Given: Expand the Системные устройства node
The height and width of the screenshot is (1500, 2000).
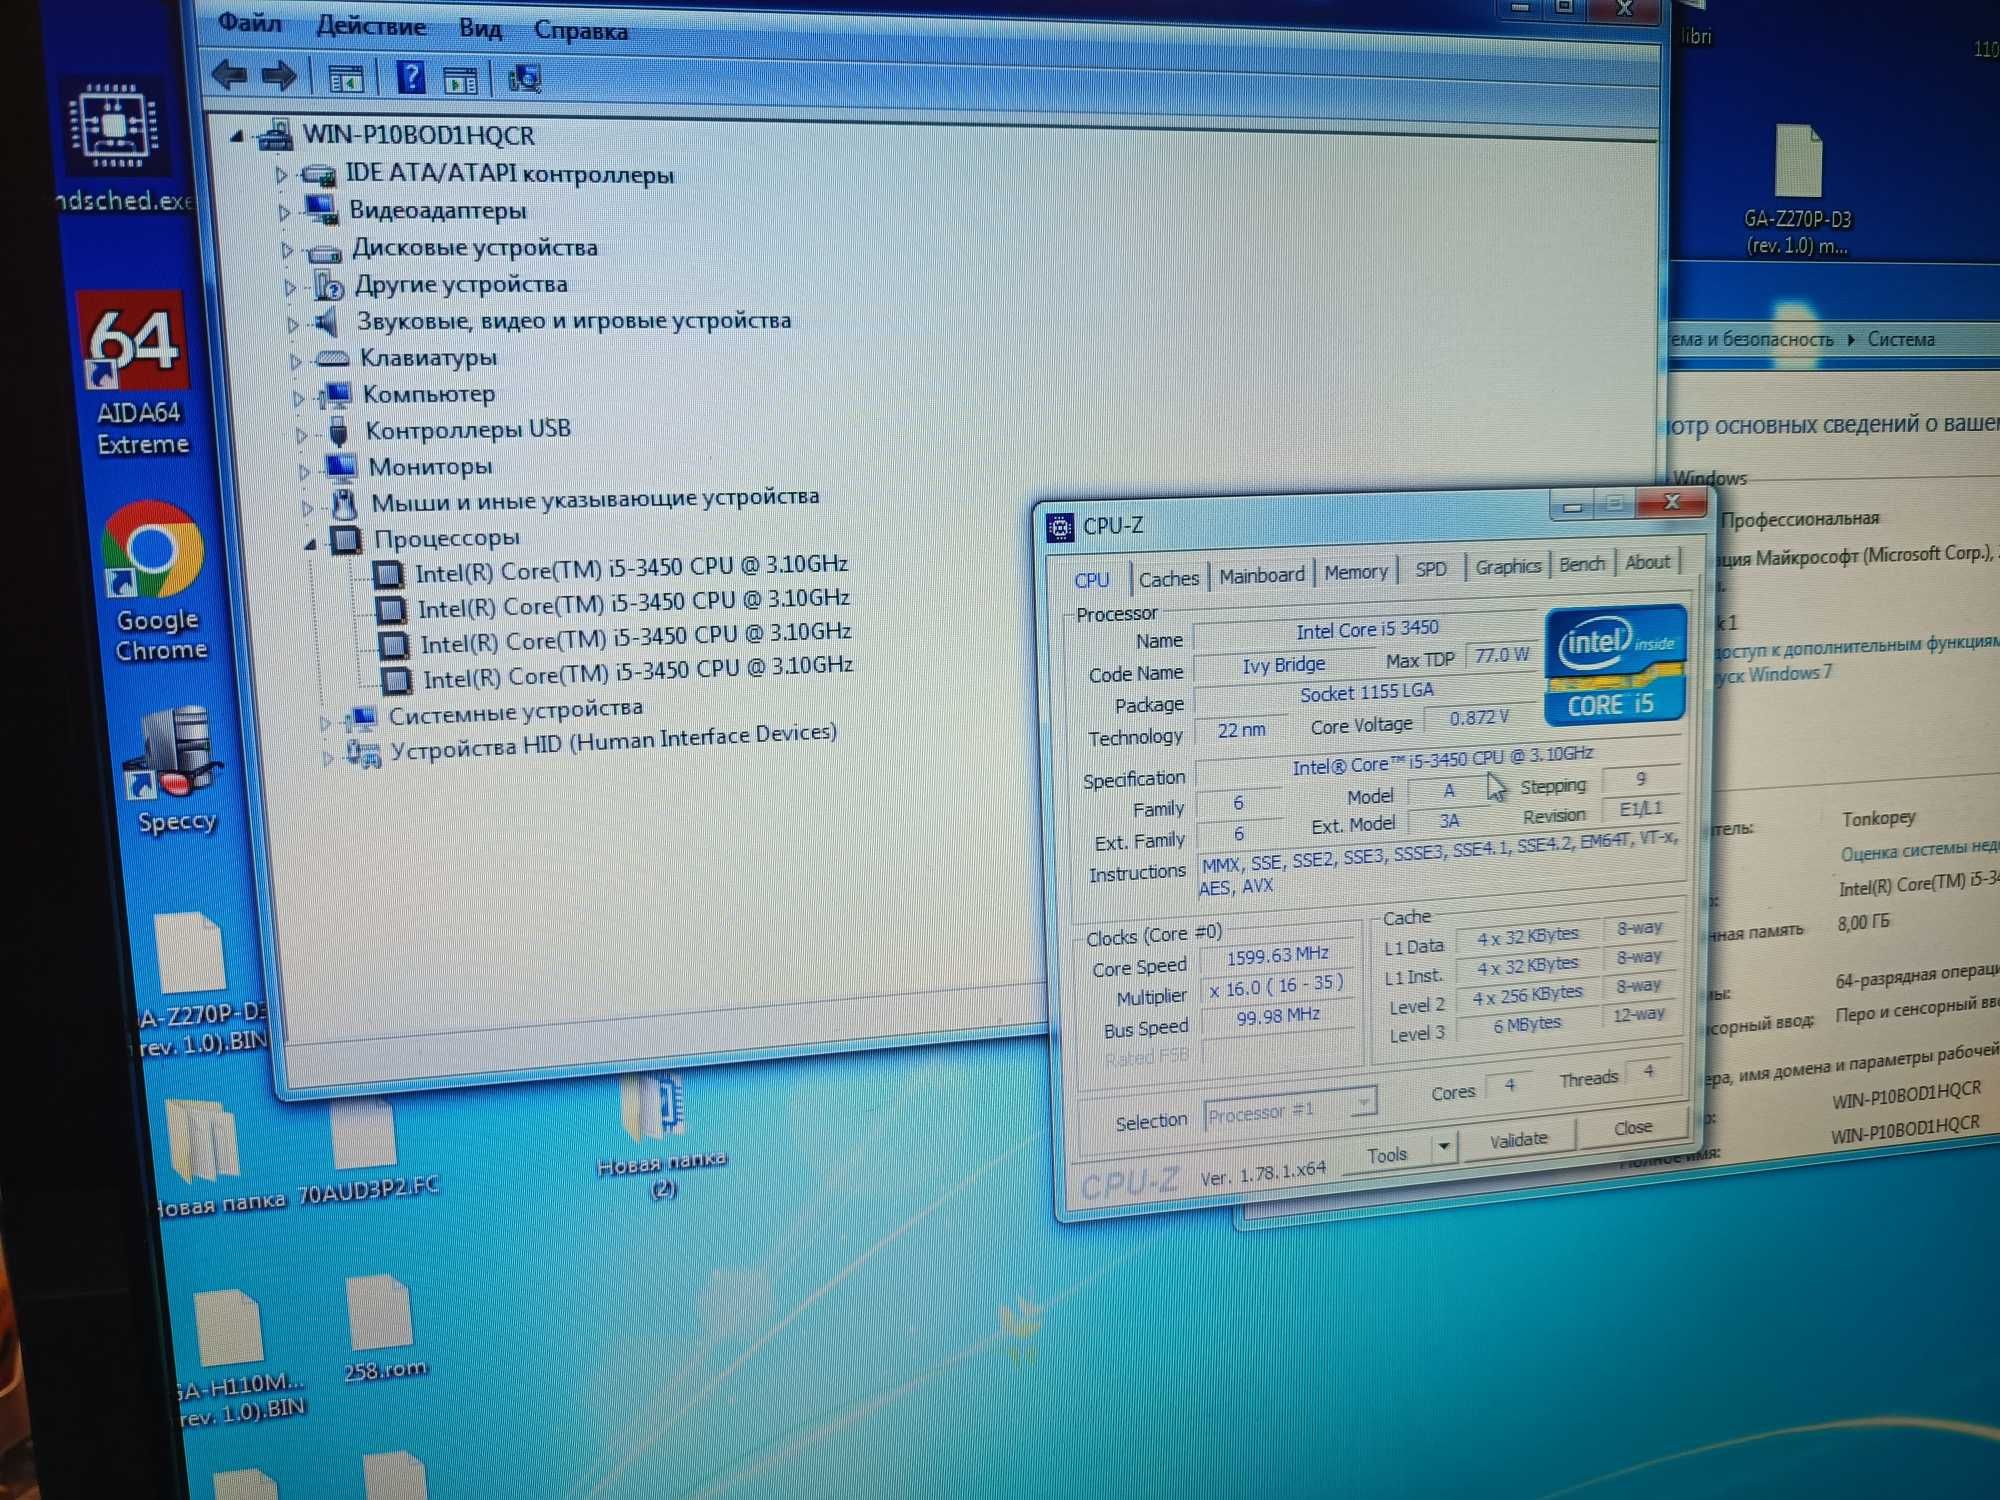Looking at the screenshot, I should pos(325,722).
